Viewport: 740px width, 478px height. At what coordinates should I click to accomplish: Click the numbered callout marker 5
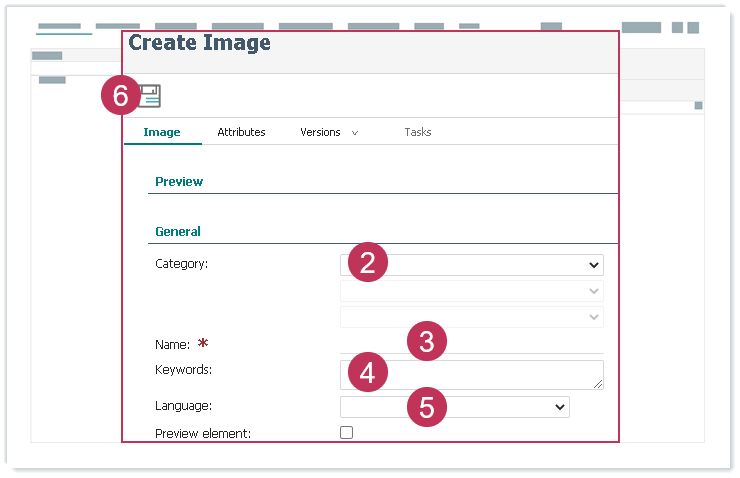click(426, 407)
